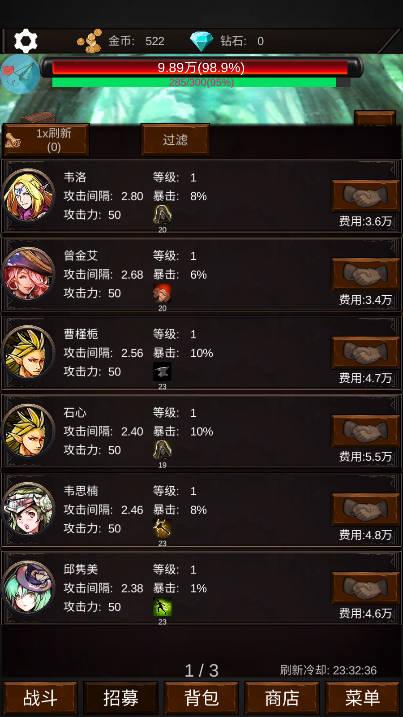
Task: Recruit 邱隽美 using the handshake icon
Action: tap(365, 588)
